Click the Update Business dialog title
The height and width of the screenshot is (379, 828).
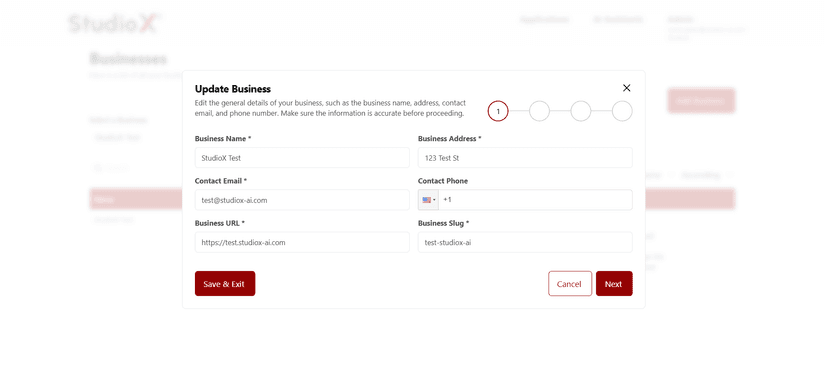pyautogui.click(x=233, y=89)
